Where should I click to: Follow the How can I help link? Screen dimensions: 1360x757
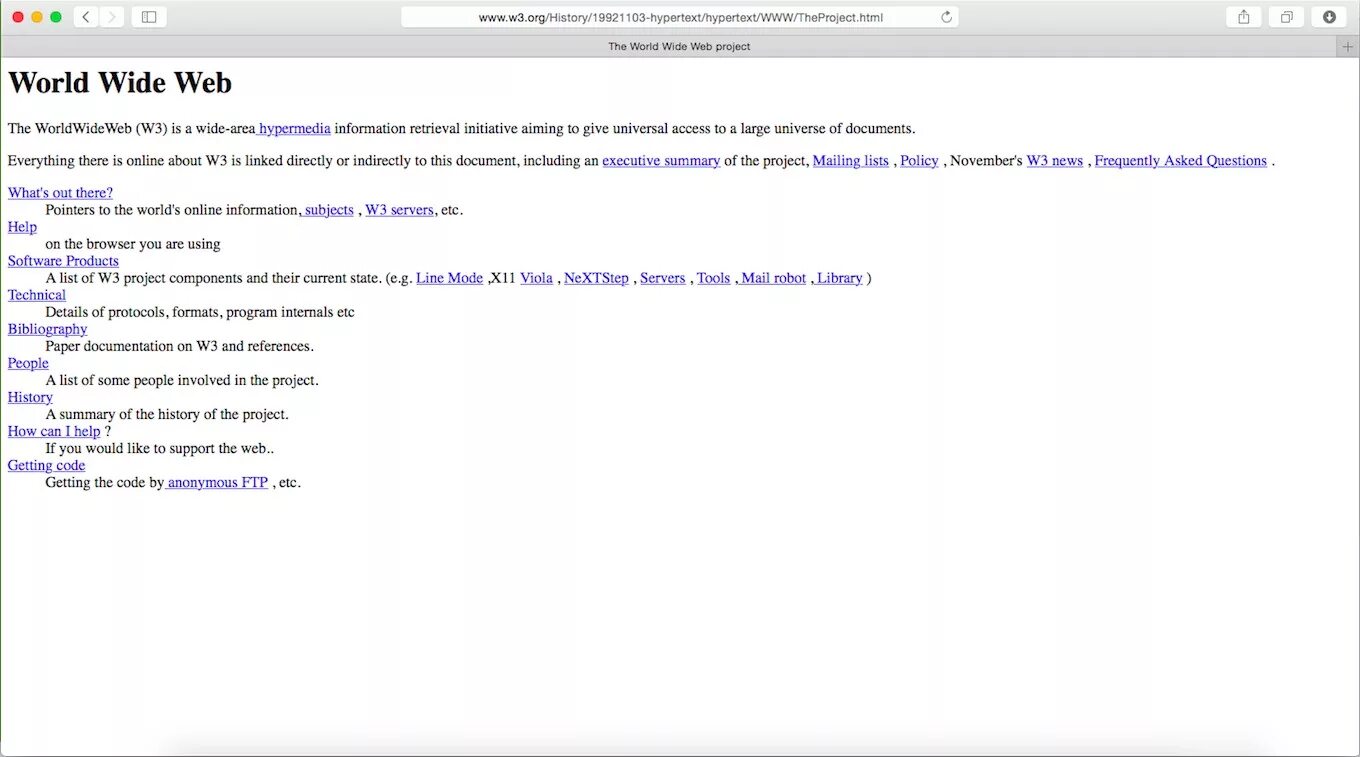click(54, 430)
